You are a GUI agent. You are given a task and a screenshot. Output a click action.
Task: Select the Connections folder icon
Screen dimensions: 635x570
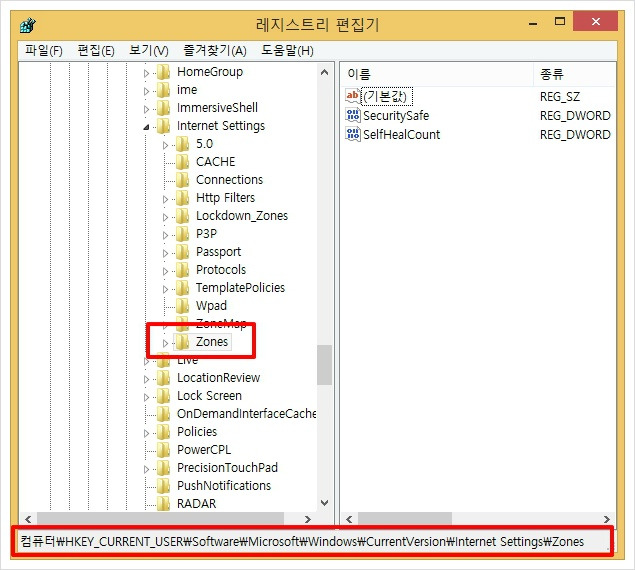click(x=183, y=180)
